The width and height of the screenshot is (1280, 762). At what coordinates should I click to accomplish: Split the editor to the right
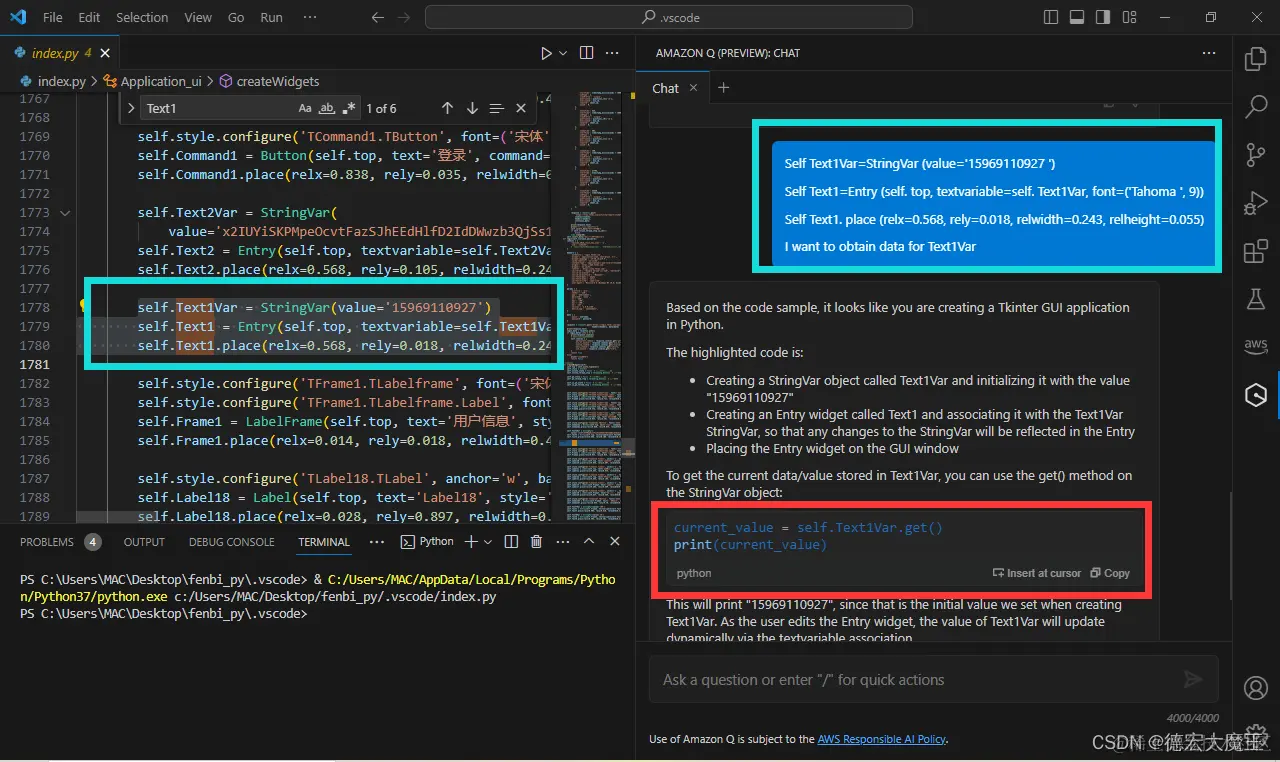coord(586,53)
